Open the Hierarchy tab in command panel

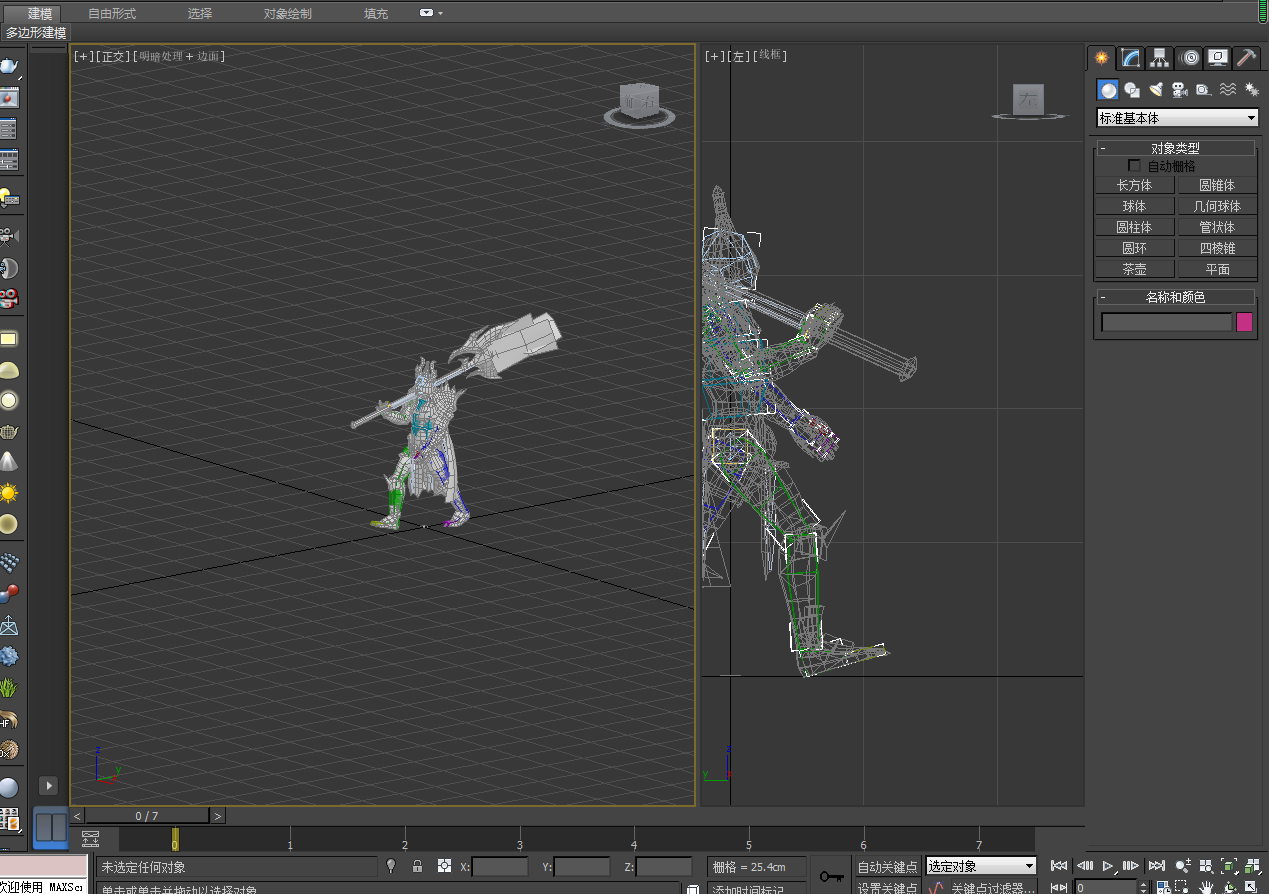coord(1160,58)
